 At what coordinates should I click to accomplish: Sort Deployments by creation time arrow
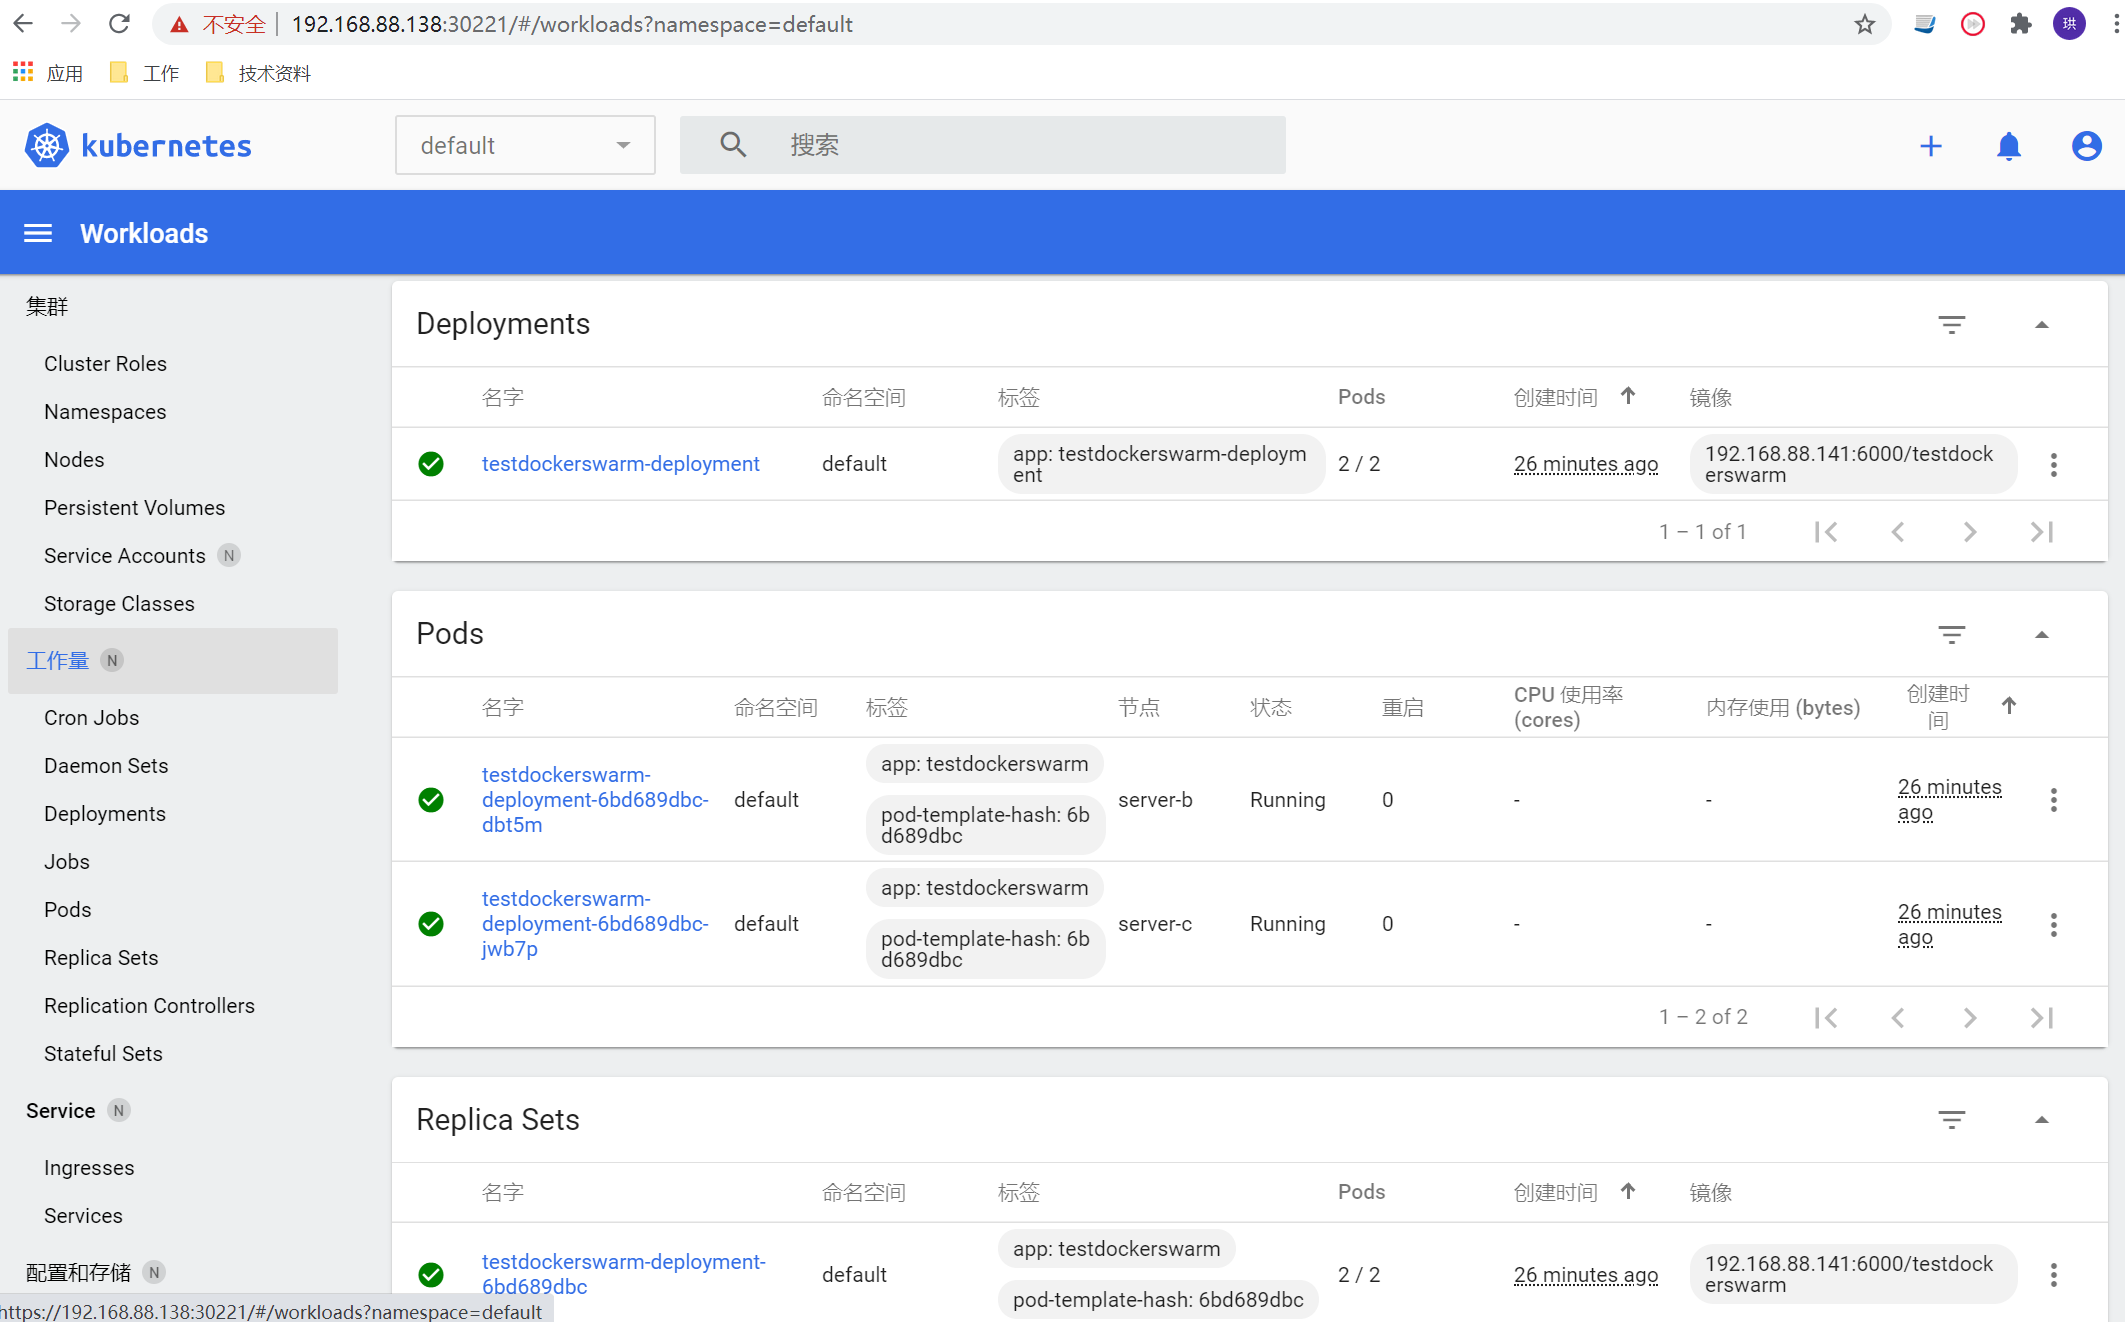pyautogui.click(x=1627, y=396)
